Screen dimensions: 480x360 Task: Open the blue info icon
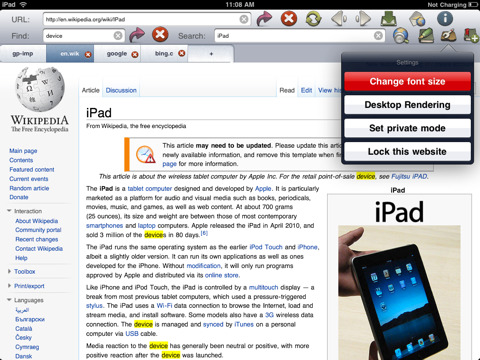click(x=445, y=19)
